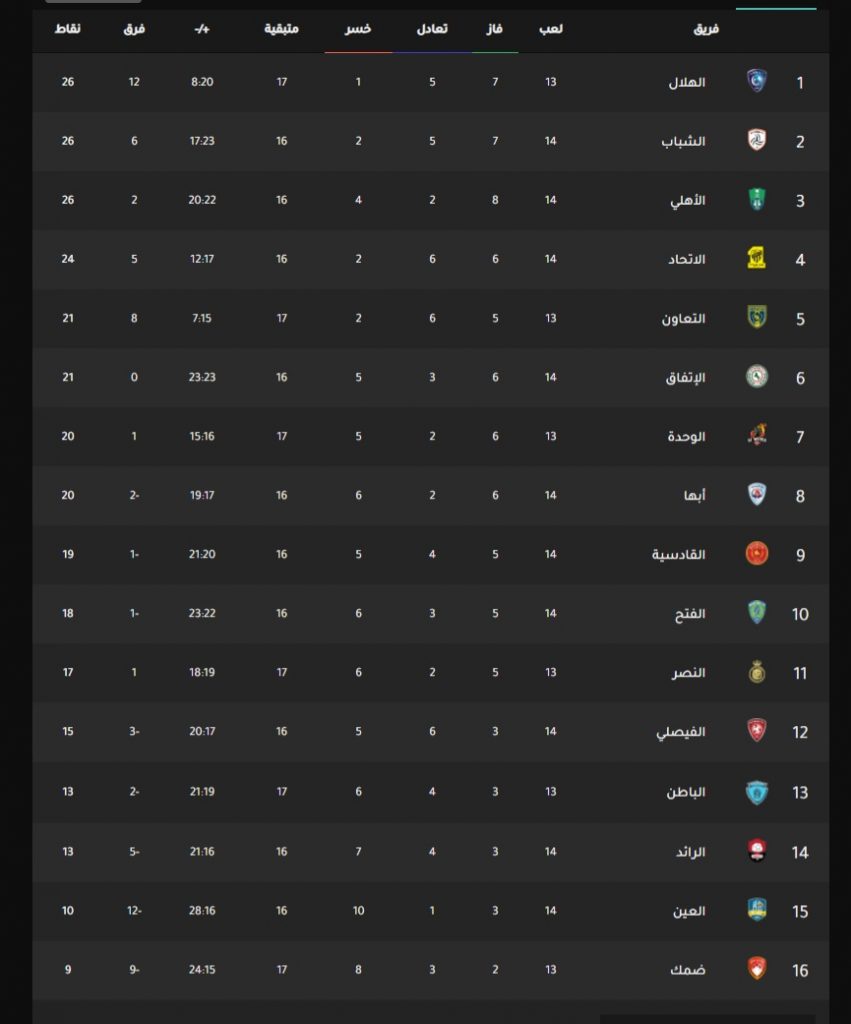The width and height of the screenshot is (851, 1024).
Task: Click the الفيصلي club crest icon
Action: pos(757,732)
